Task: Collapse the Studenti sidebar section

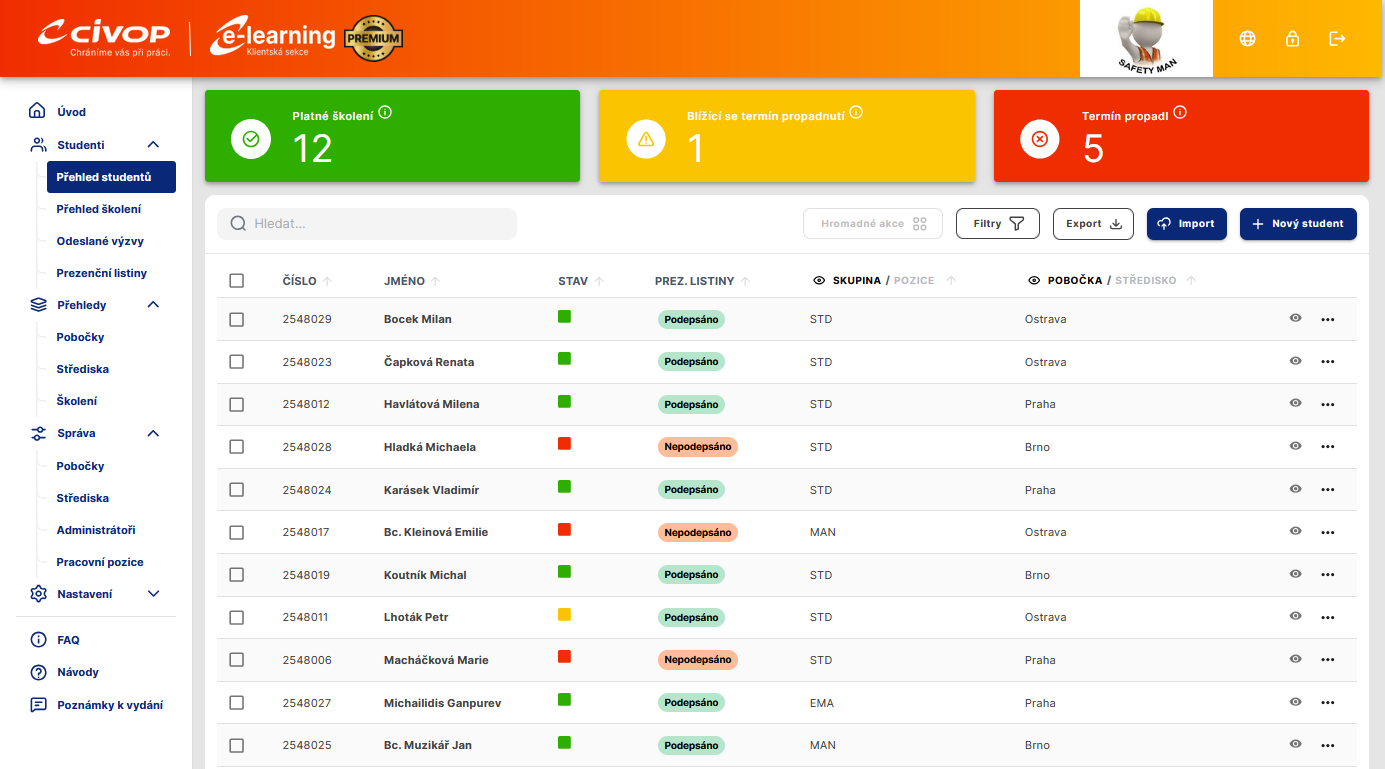Action: pyautogui.click(x=153, y=145)
